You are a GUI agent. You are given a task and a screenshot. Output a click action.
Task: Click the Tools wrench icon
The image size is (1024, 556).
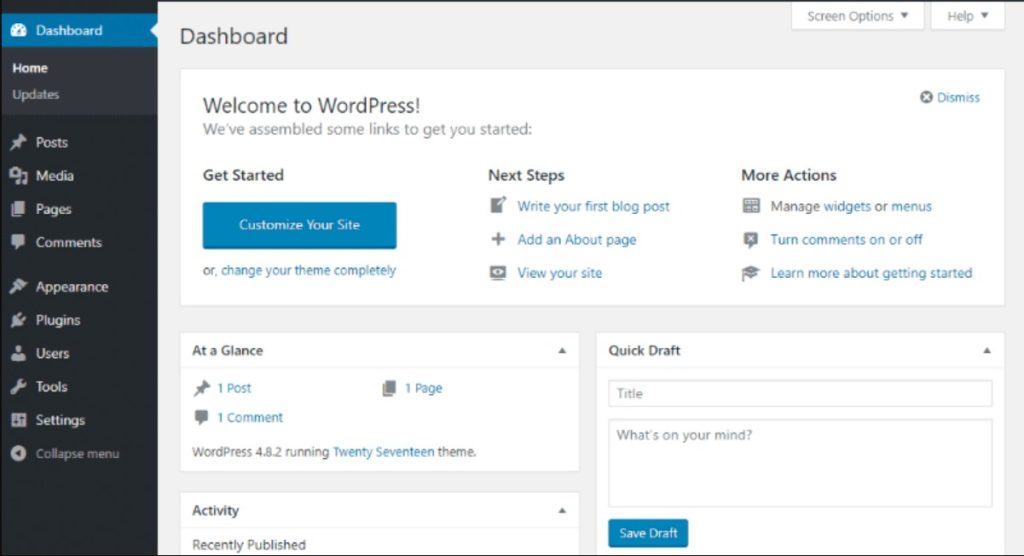pos(18,387)
